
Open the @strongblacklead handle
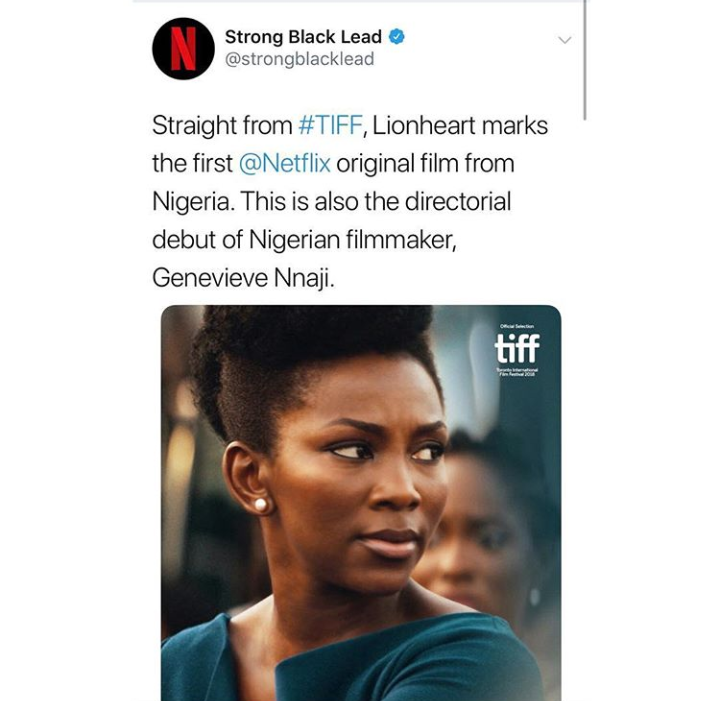[x=299, y=59]
